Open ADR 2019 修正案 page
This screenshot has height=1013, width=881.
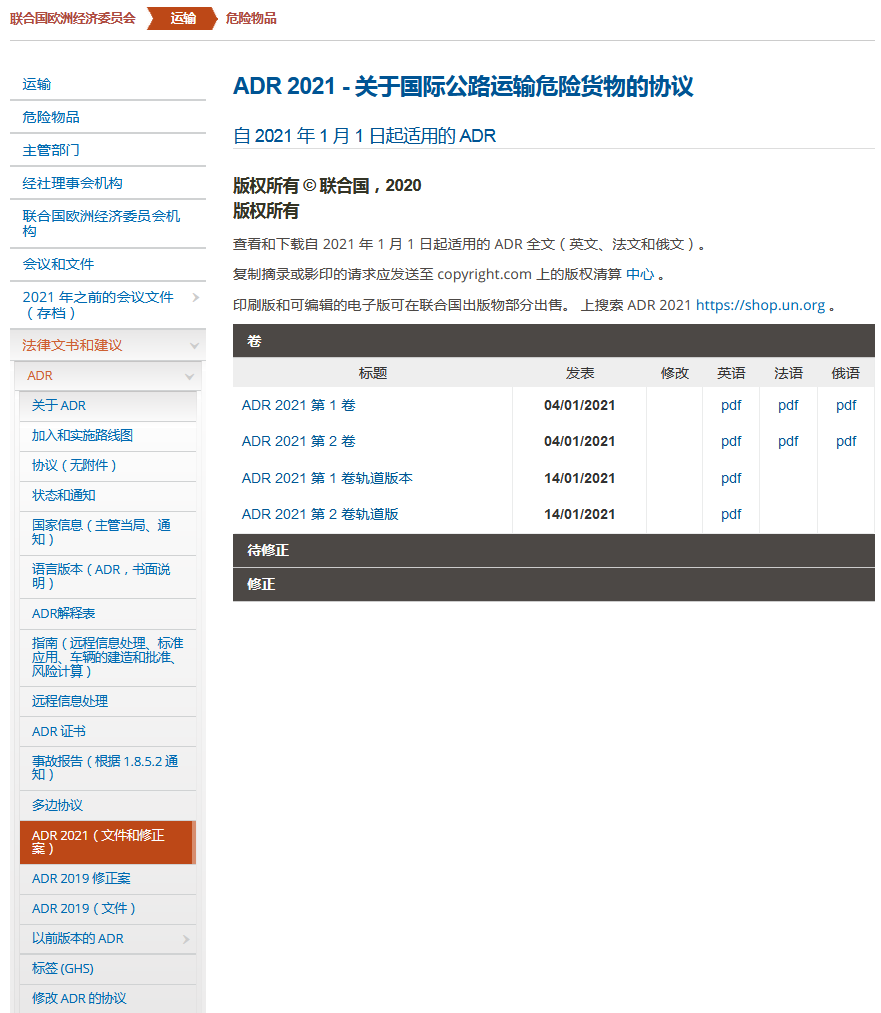tap(81, 879)
